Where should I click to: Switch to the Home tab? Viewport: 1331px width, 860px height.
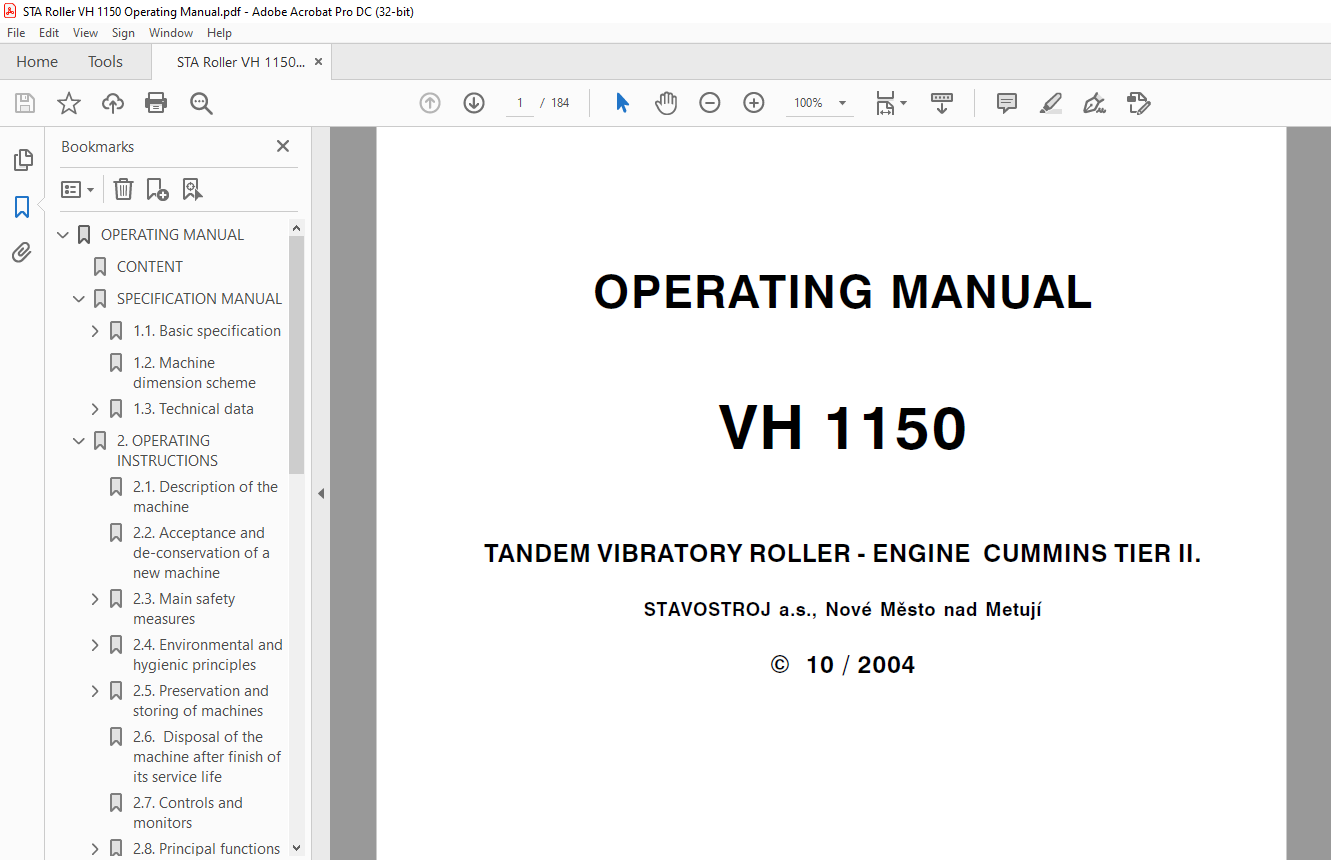click(37, 62)
